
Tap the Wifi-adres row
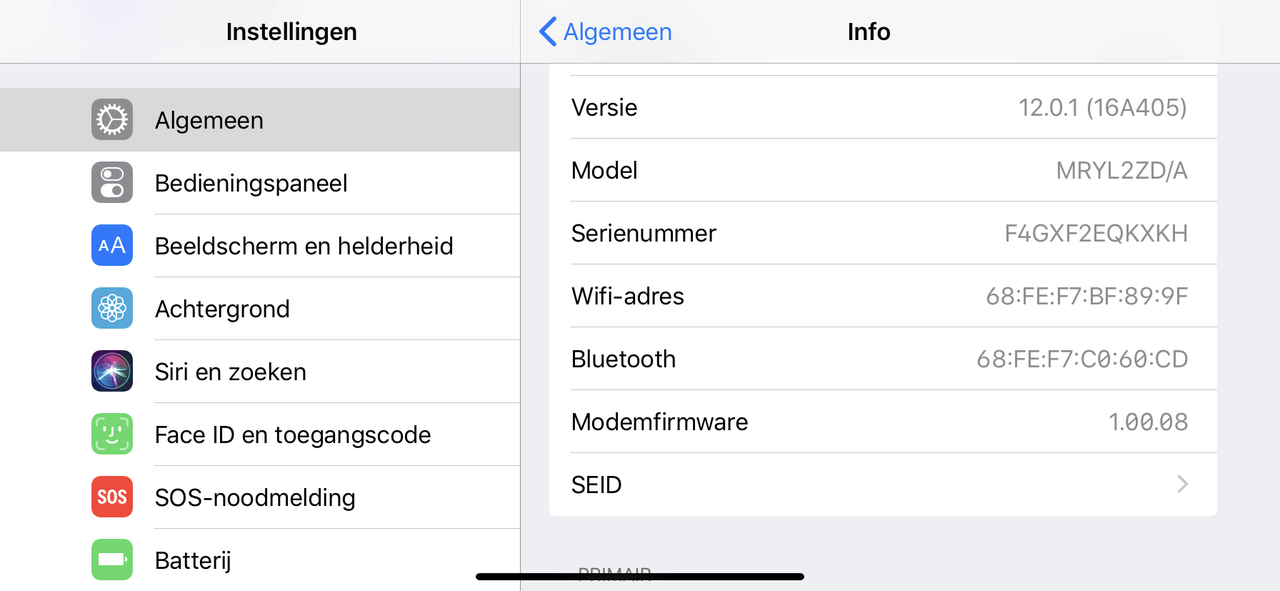click(x=883, y=296)
